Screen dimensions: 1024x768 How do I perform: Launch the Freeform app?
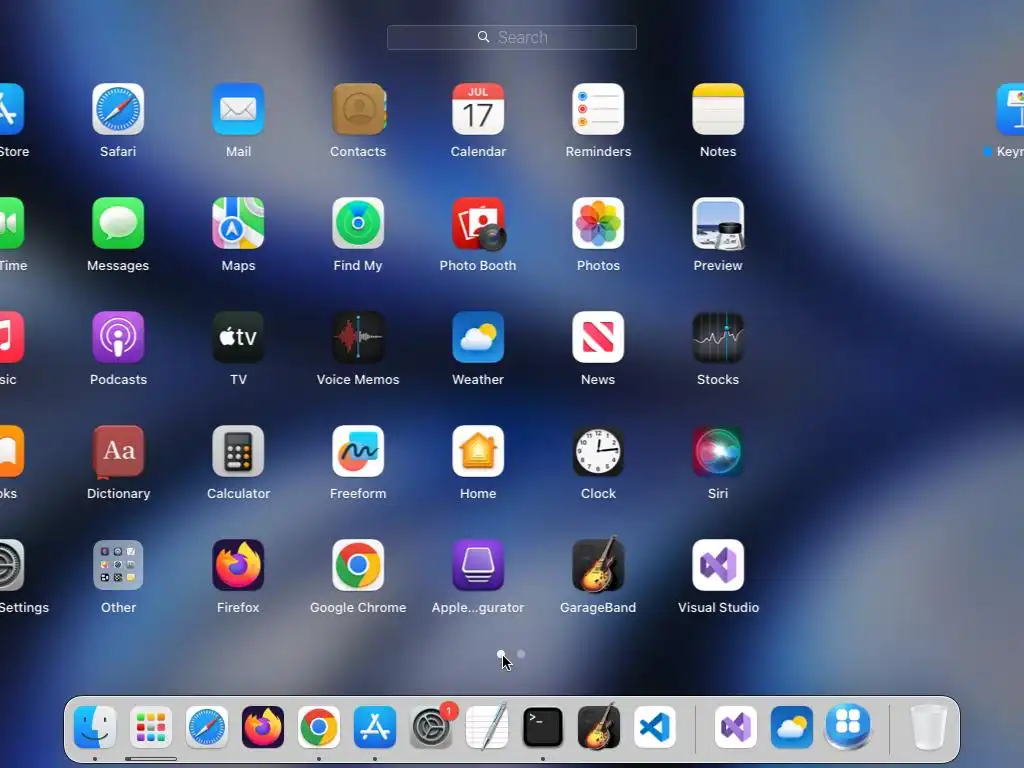[358, 451]
